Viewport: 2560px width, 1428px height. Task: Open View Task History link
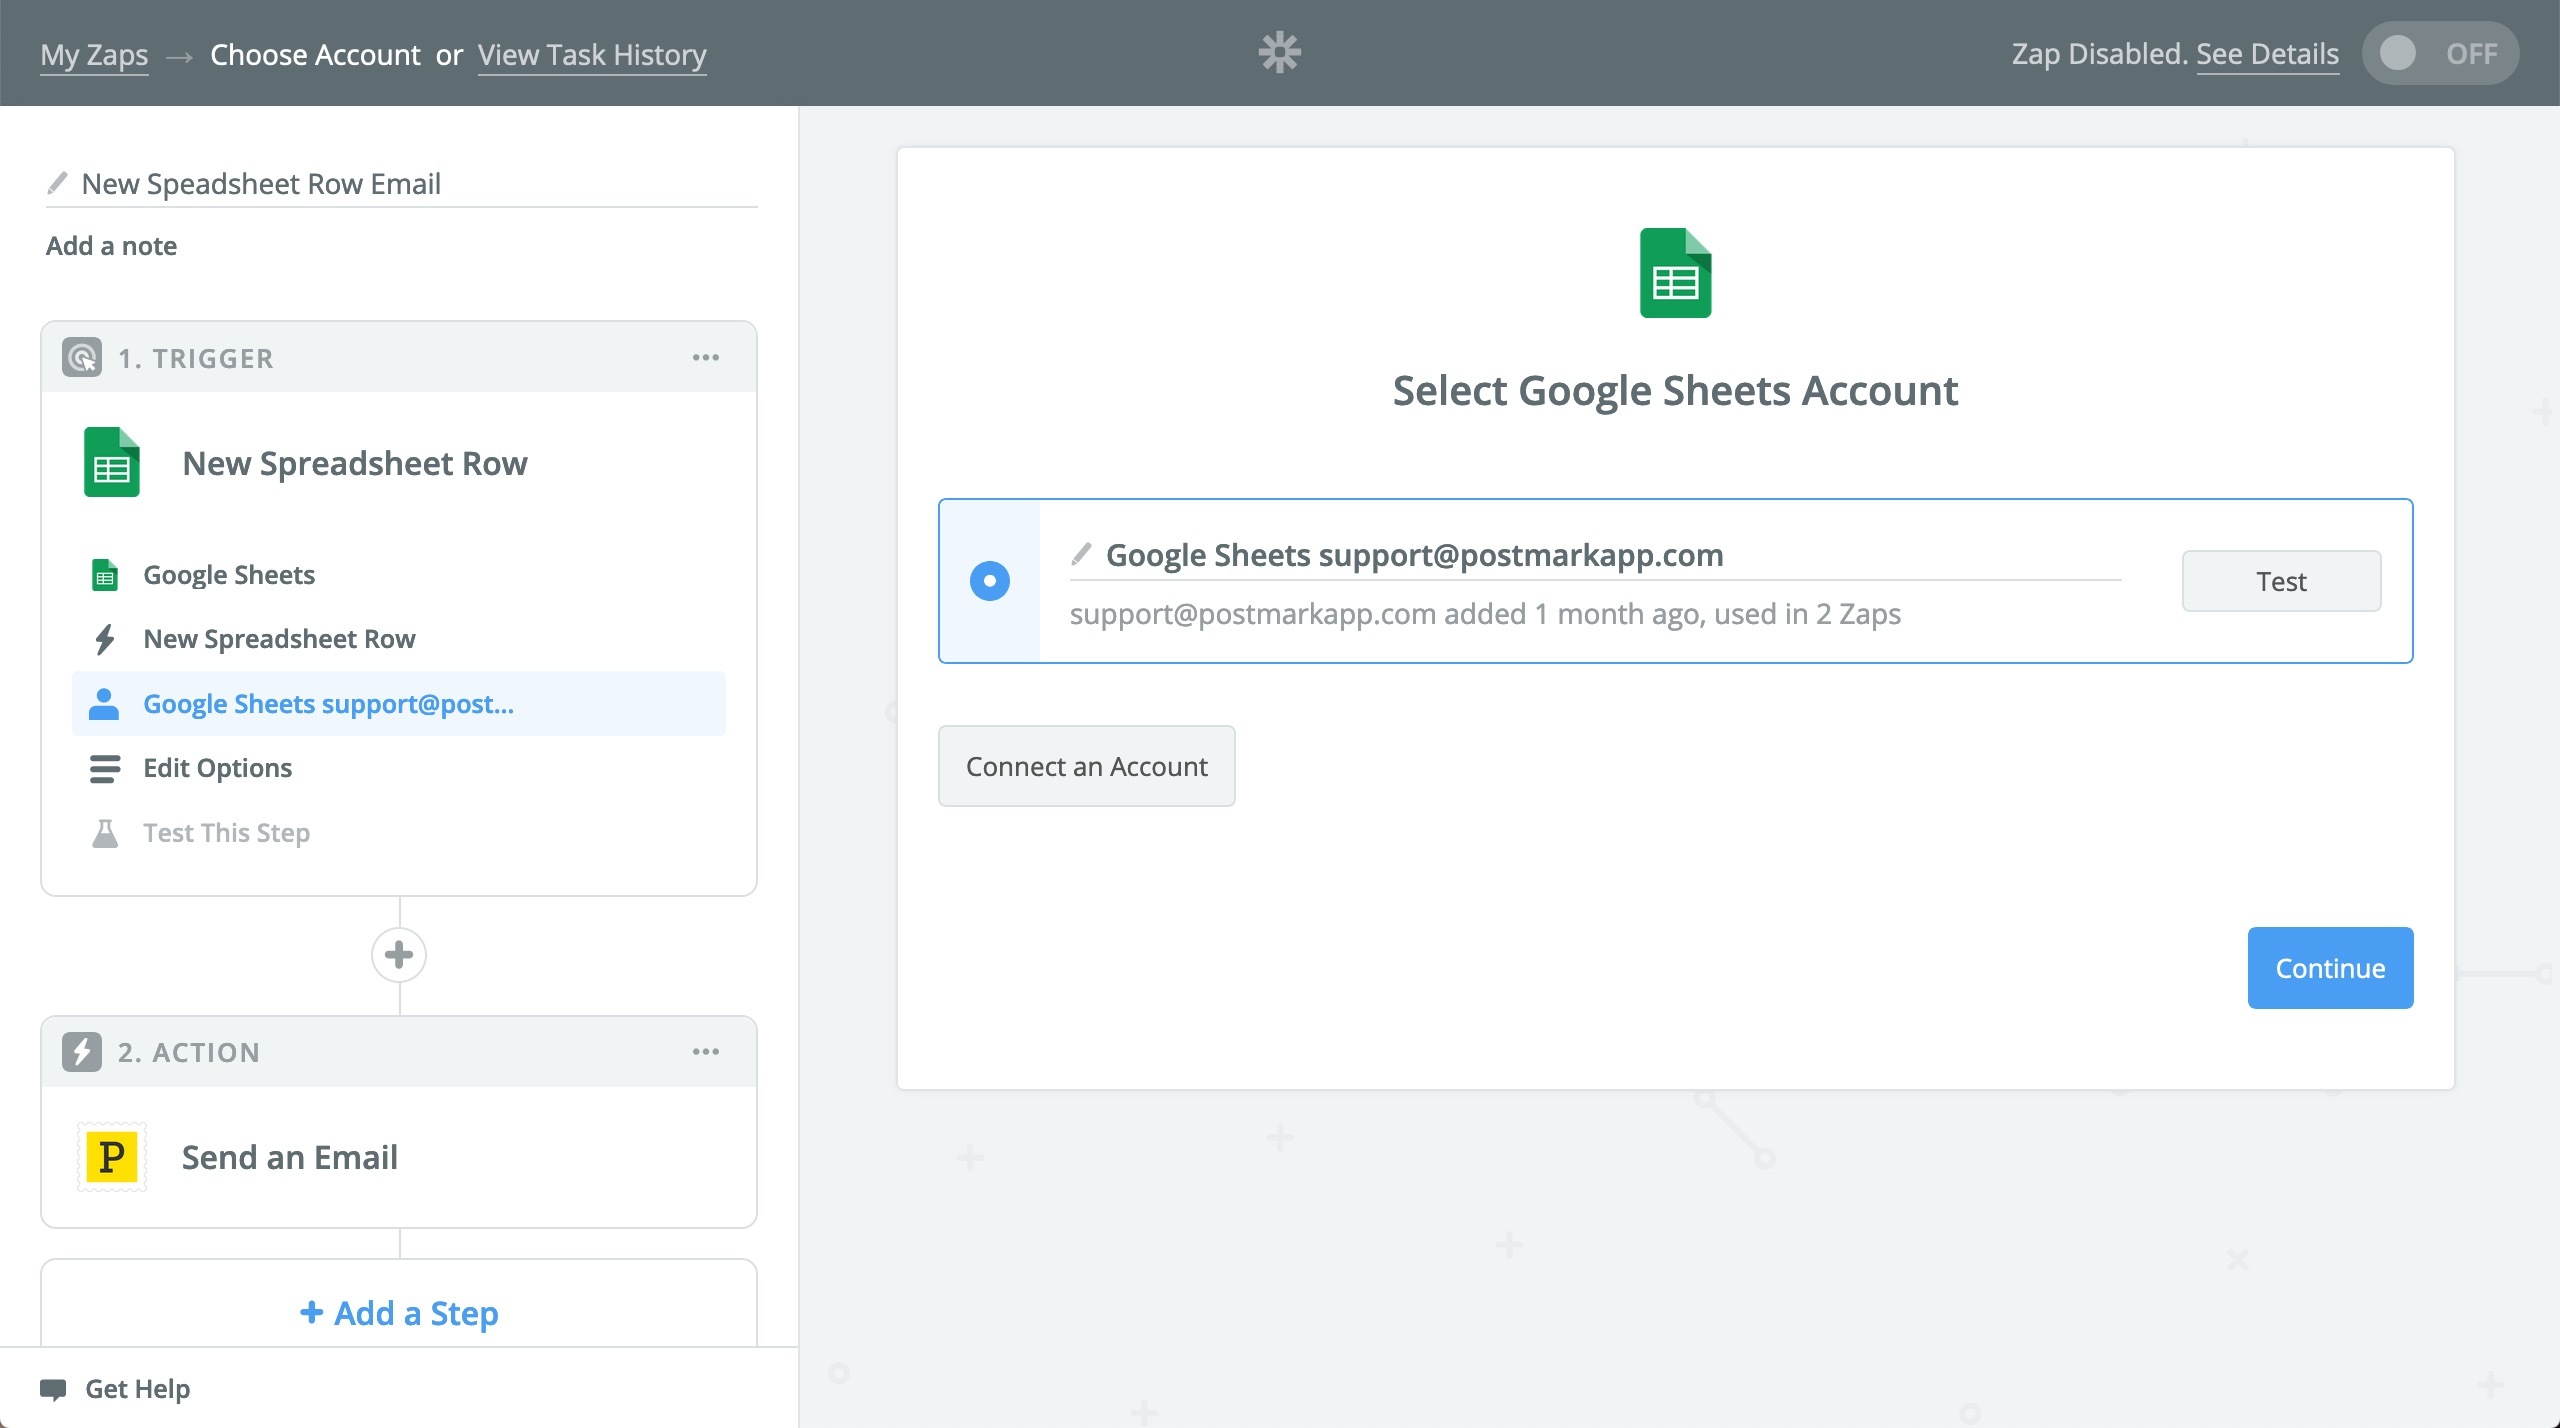tap(592, 55)
